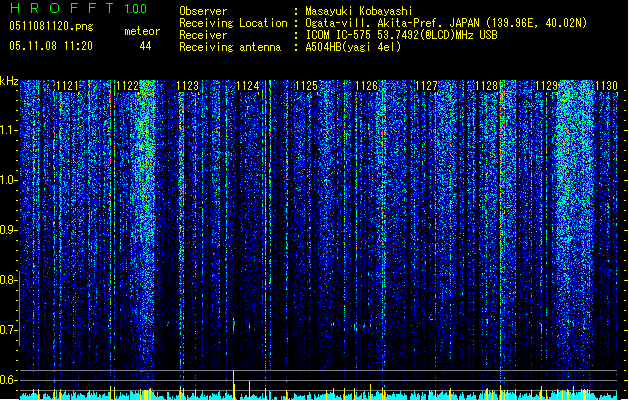Select observer name Masayuki Kobayashi
Screen dimensions: 629x400
pyautogui.click(x=359, y=11)
